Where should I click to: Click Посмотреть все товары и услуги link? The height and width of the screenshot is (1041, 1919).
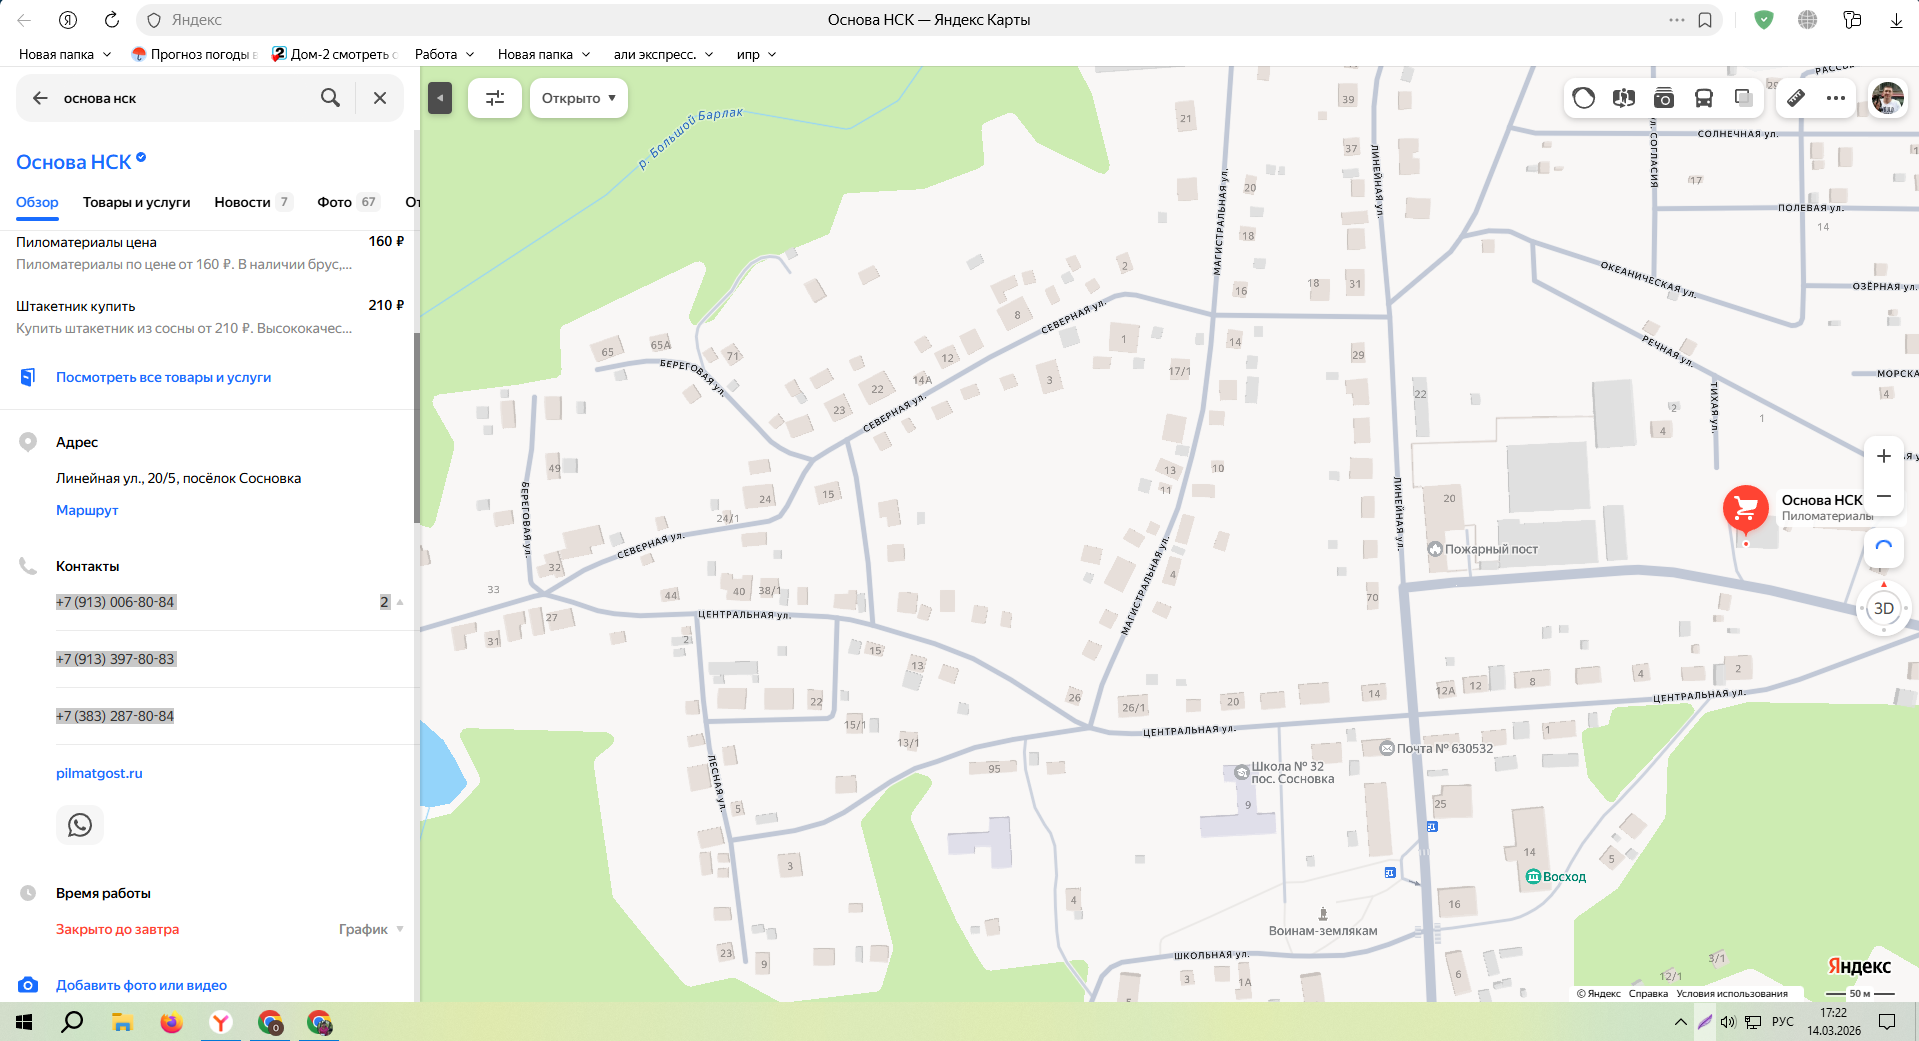coord(164,377)
